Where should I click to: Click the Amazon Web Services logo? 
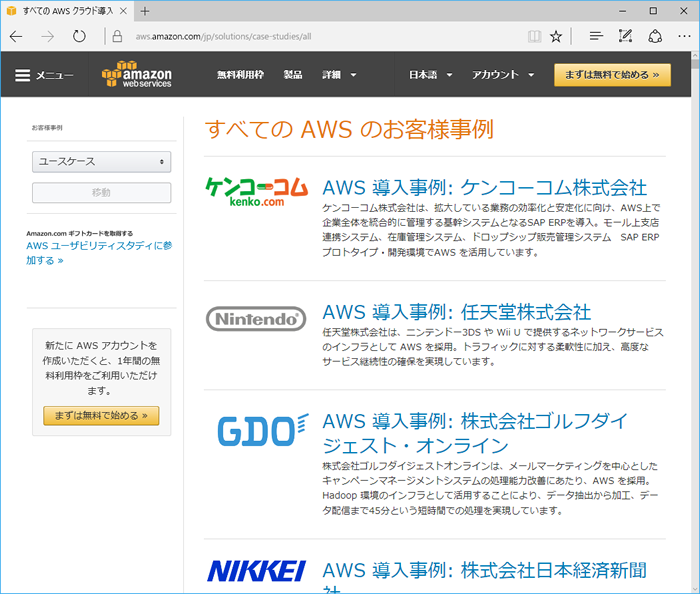[x=136, y=75]
